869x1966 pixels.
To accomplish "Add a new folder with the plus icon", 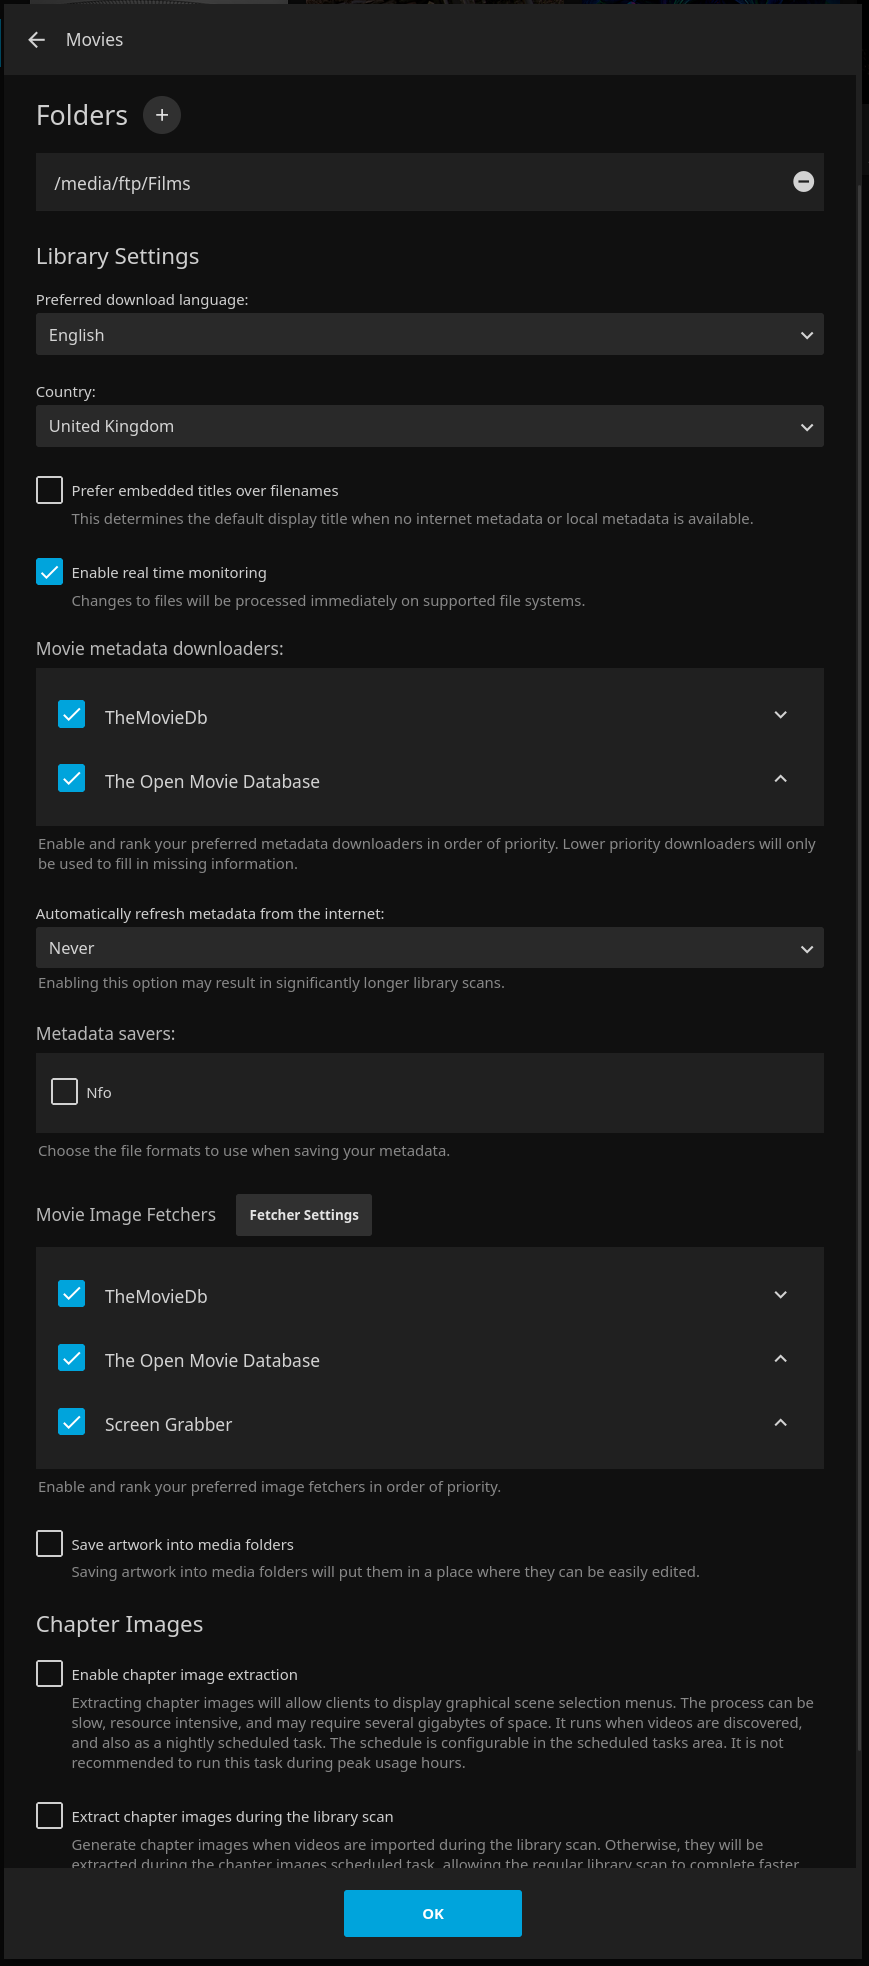I will point(162,115).
